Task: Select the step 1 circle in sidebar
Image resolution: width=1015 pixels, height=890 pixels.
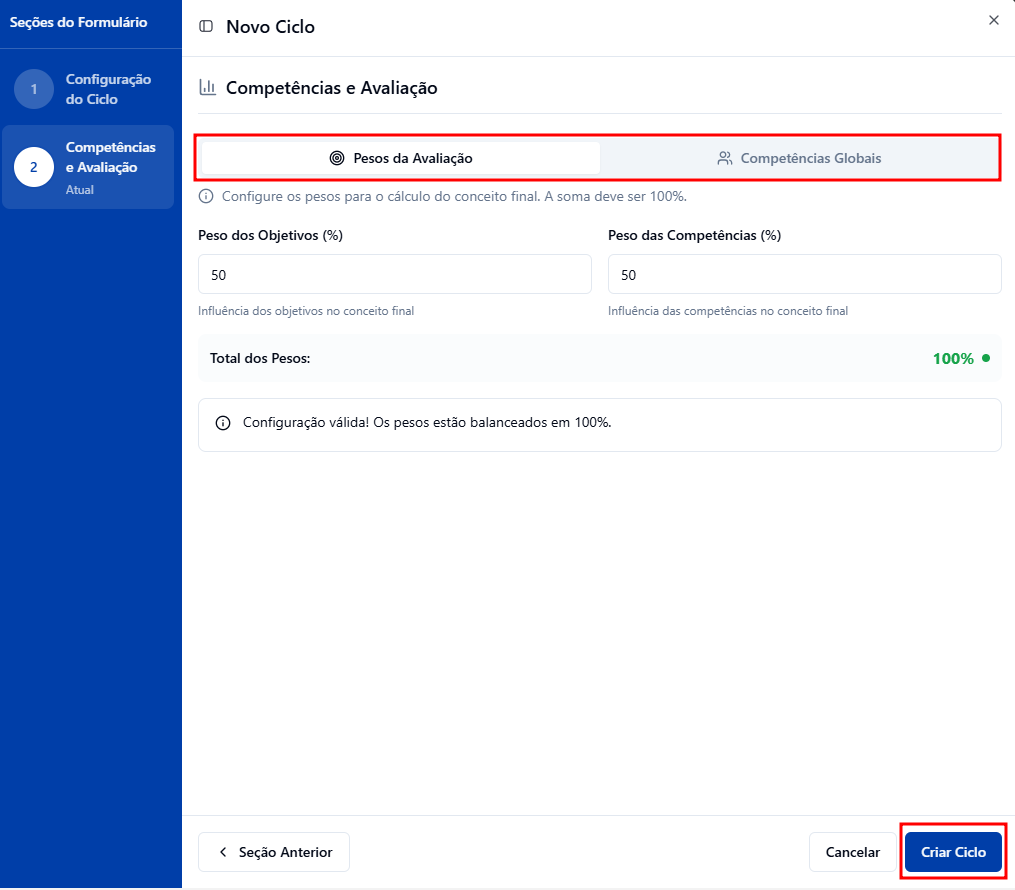Action: pyautogui.click(x=34, y=89)
